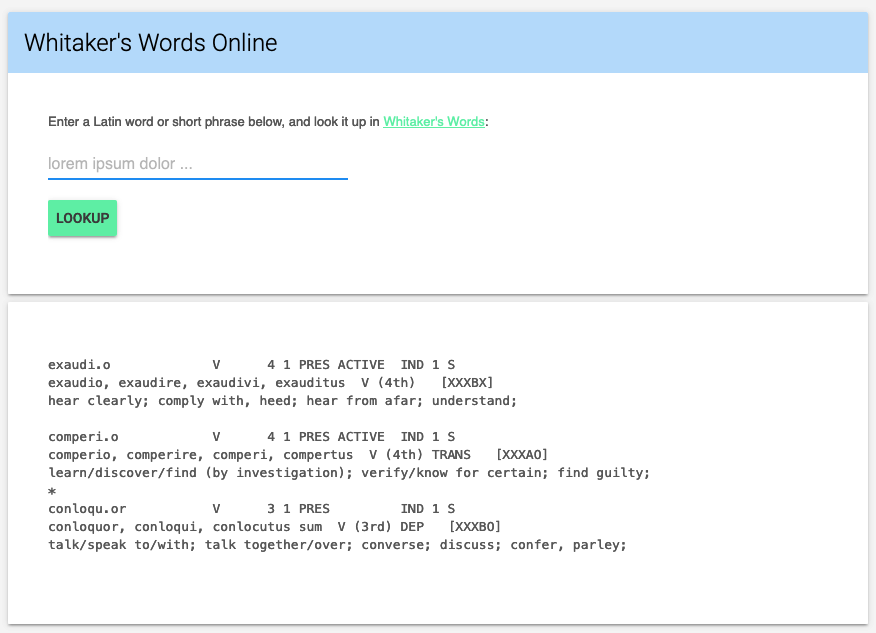Click the 'learn/discover/find' definition line
876x633 pixels.
(x=348, y=473)
